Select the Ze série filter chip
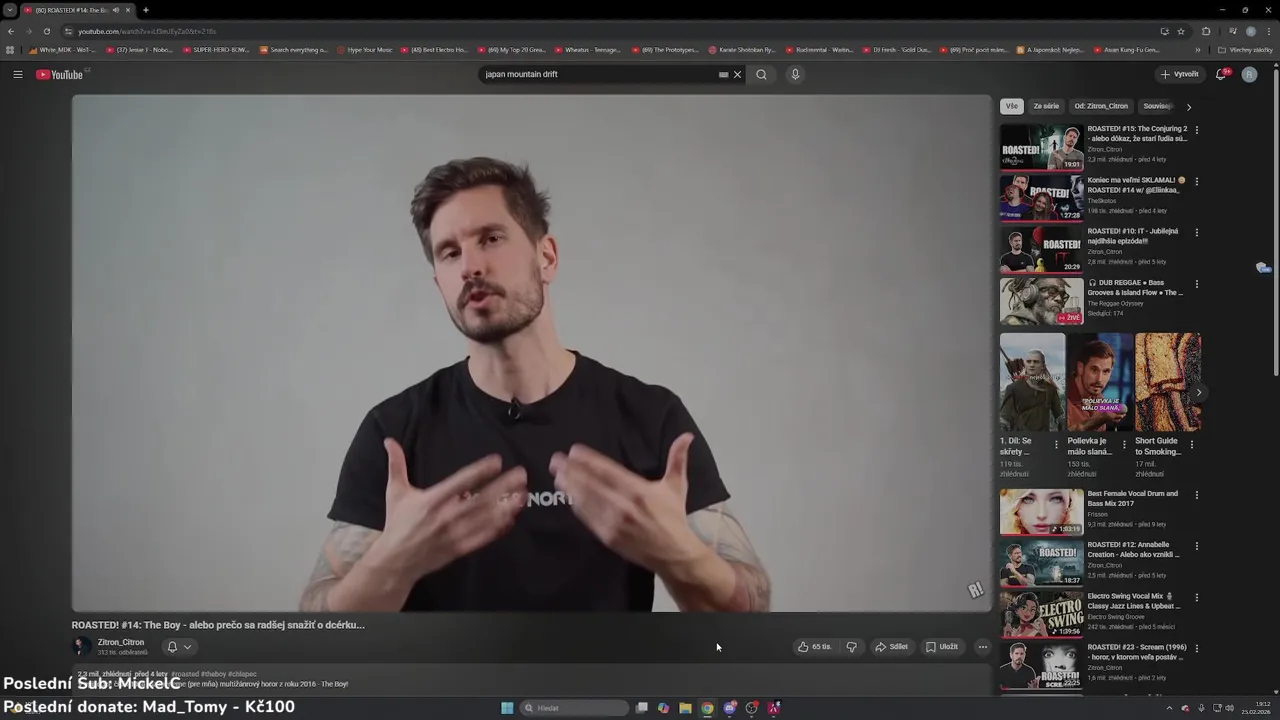Image resolution: width=1280 pixels, height=720 pixels. [1046, 106]
